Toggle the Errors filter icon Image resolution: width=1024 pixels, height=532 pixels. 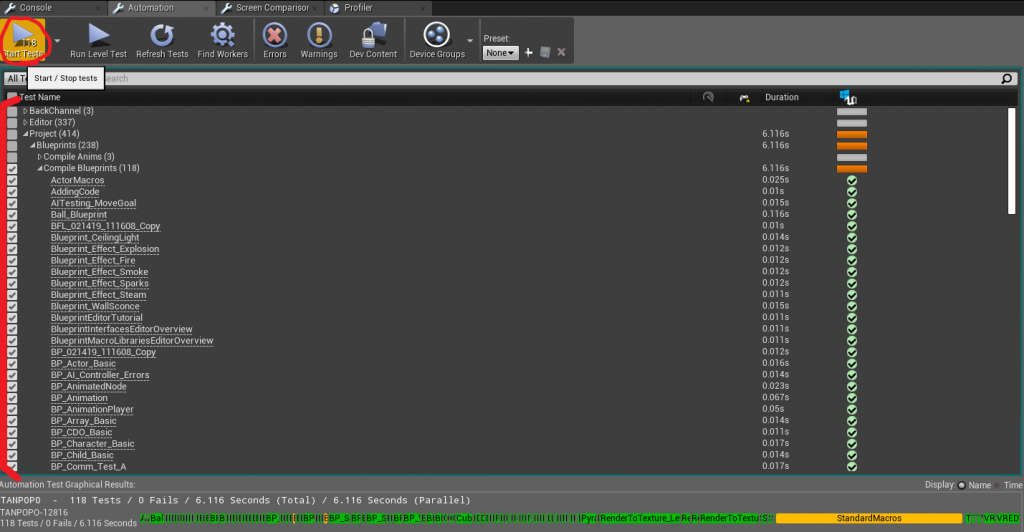coord(275,35)
